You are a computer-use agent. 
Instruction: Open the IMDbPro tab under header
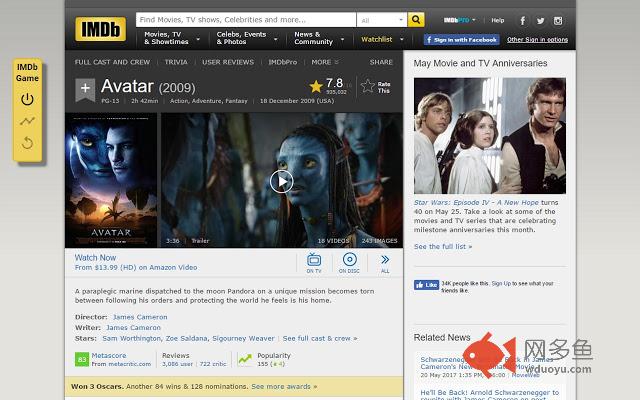tap(282, 62)
